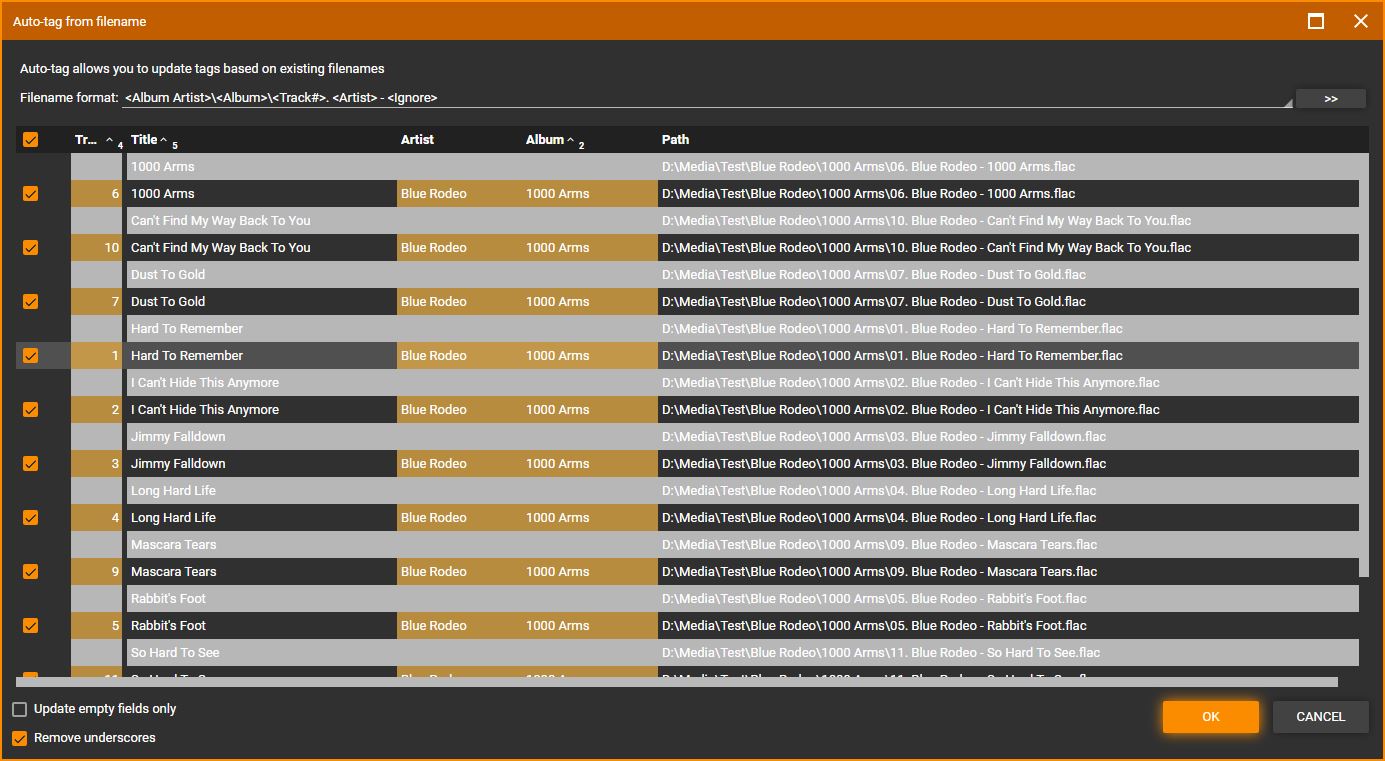Viewport: 1385px width, 761px height.
Task: Uncheck the checkbox for track 6 1000 Arms
Action: pos(31,194)
